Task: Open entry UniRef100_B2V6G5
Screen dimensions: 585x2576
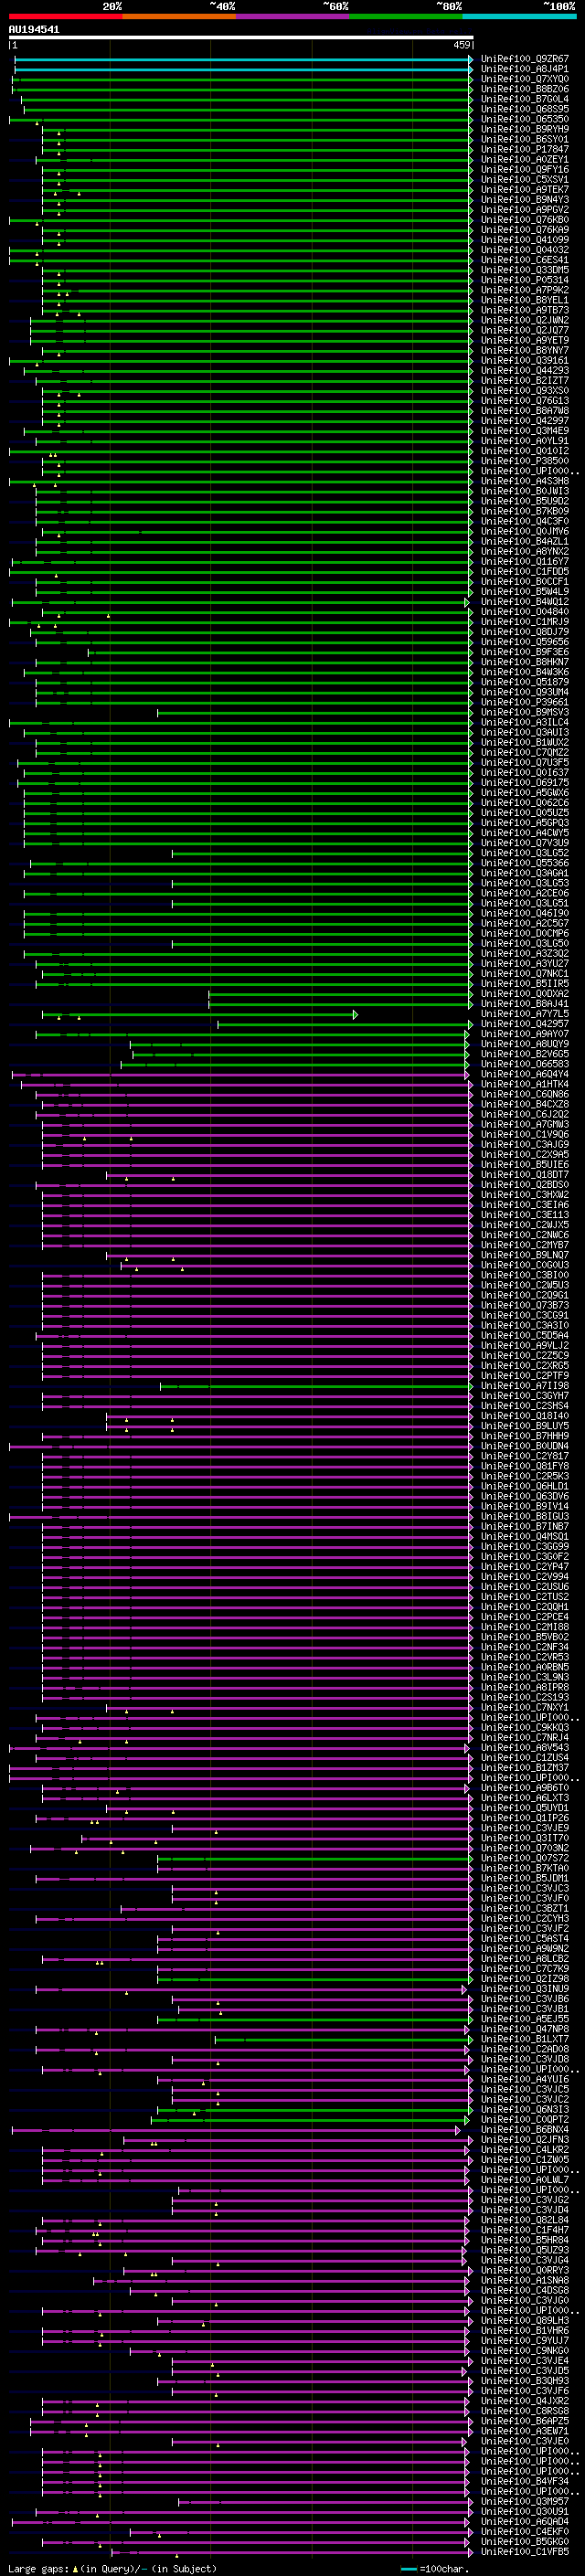Action: [524, 1054]
